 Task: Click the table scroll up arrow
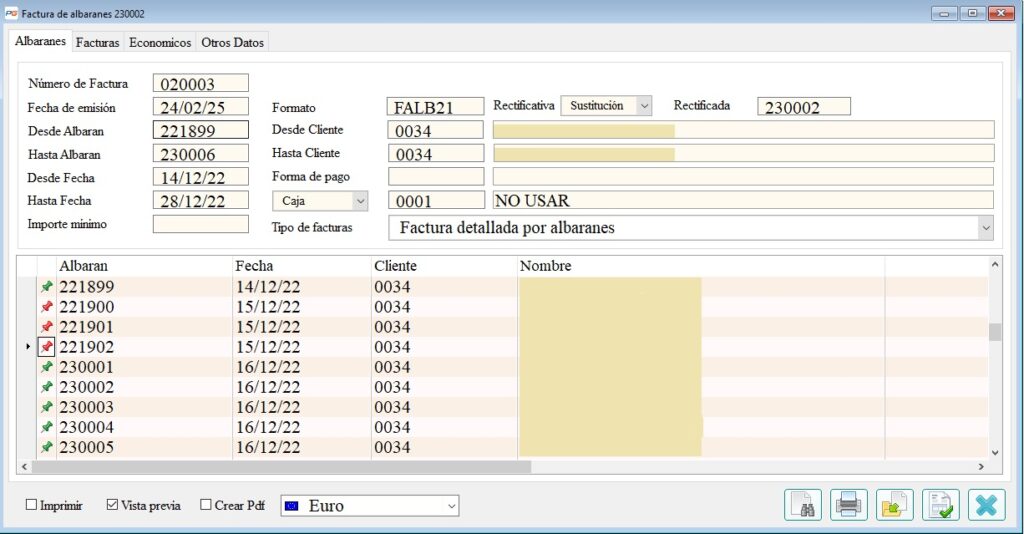(995, 264)
